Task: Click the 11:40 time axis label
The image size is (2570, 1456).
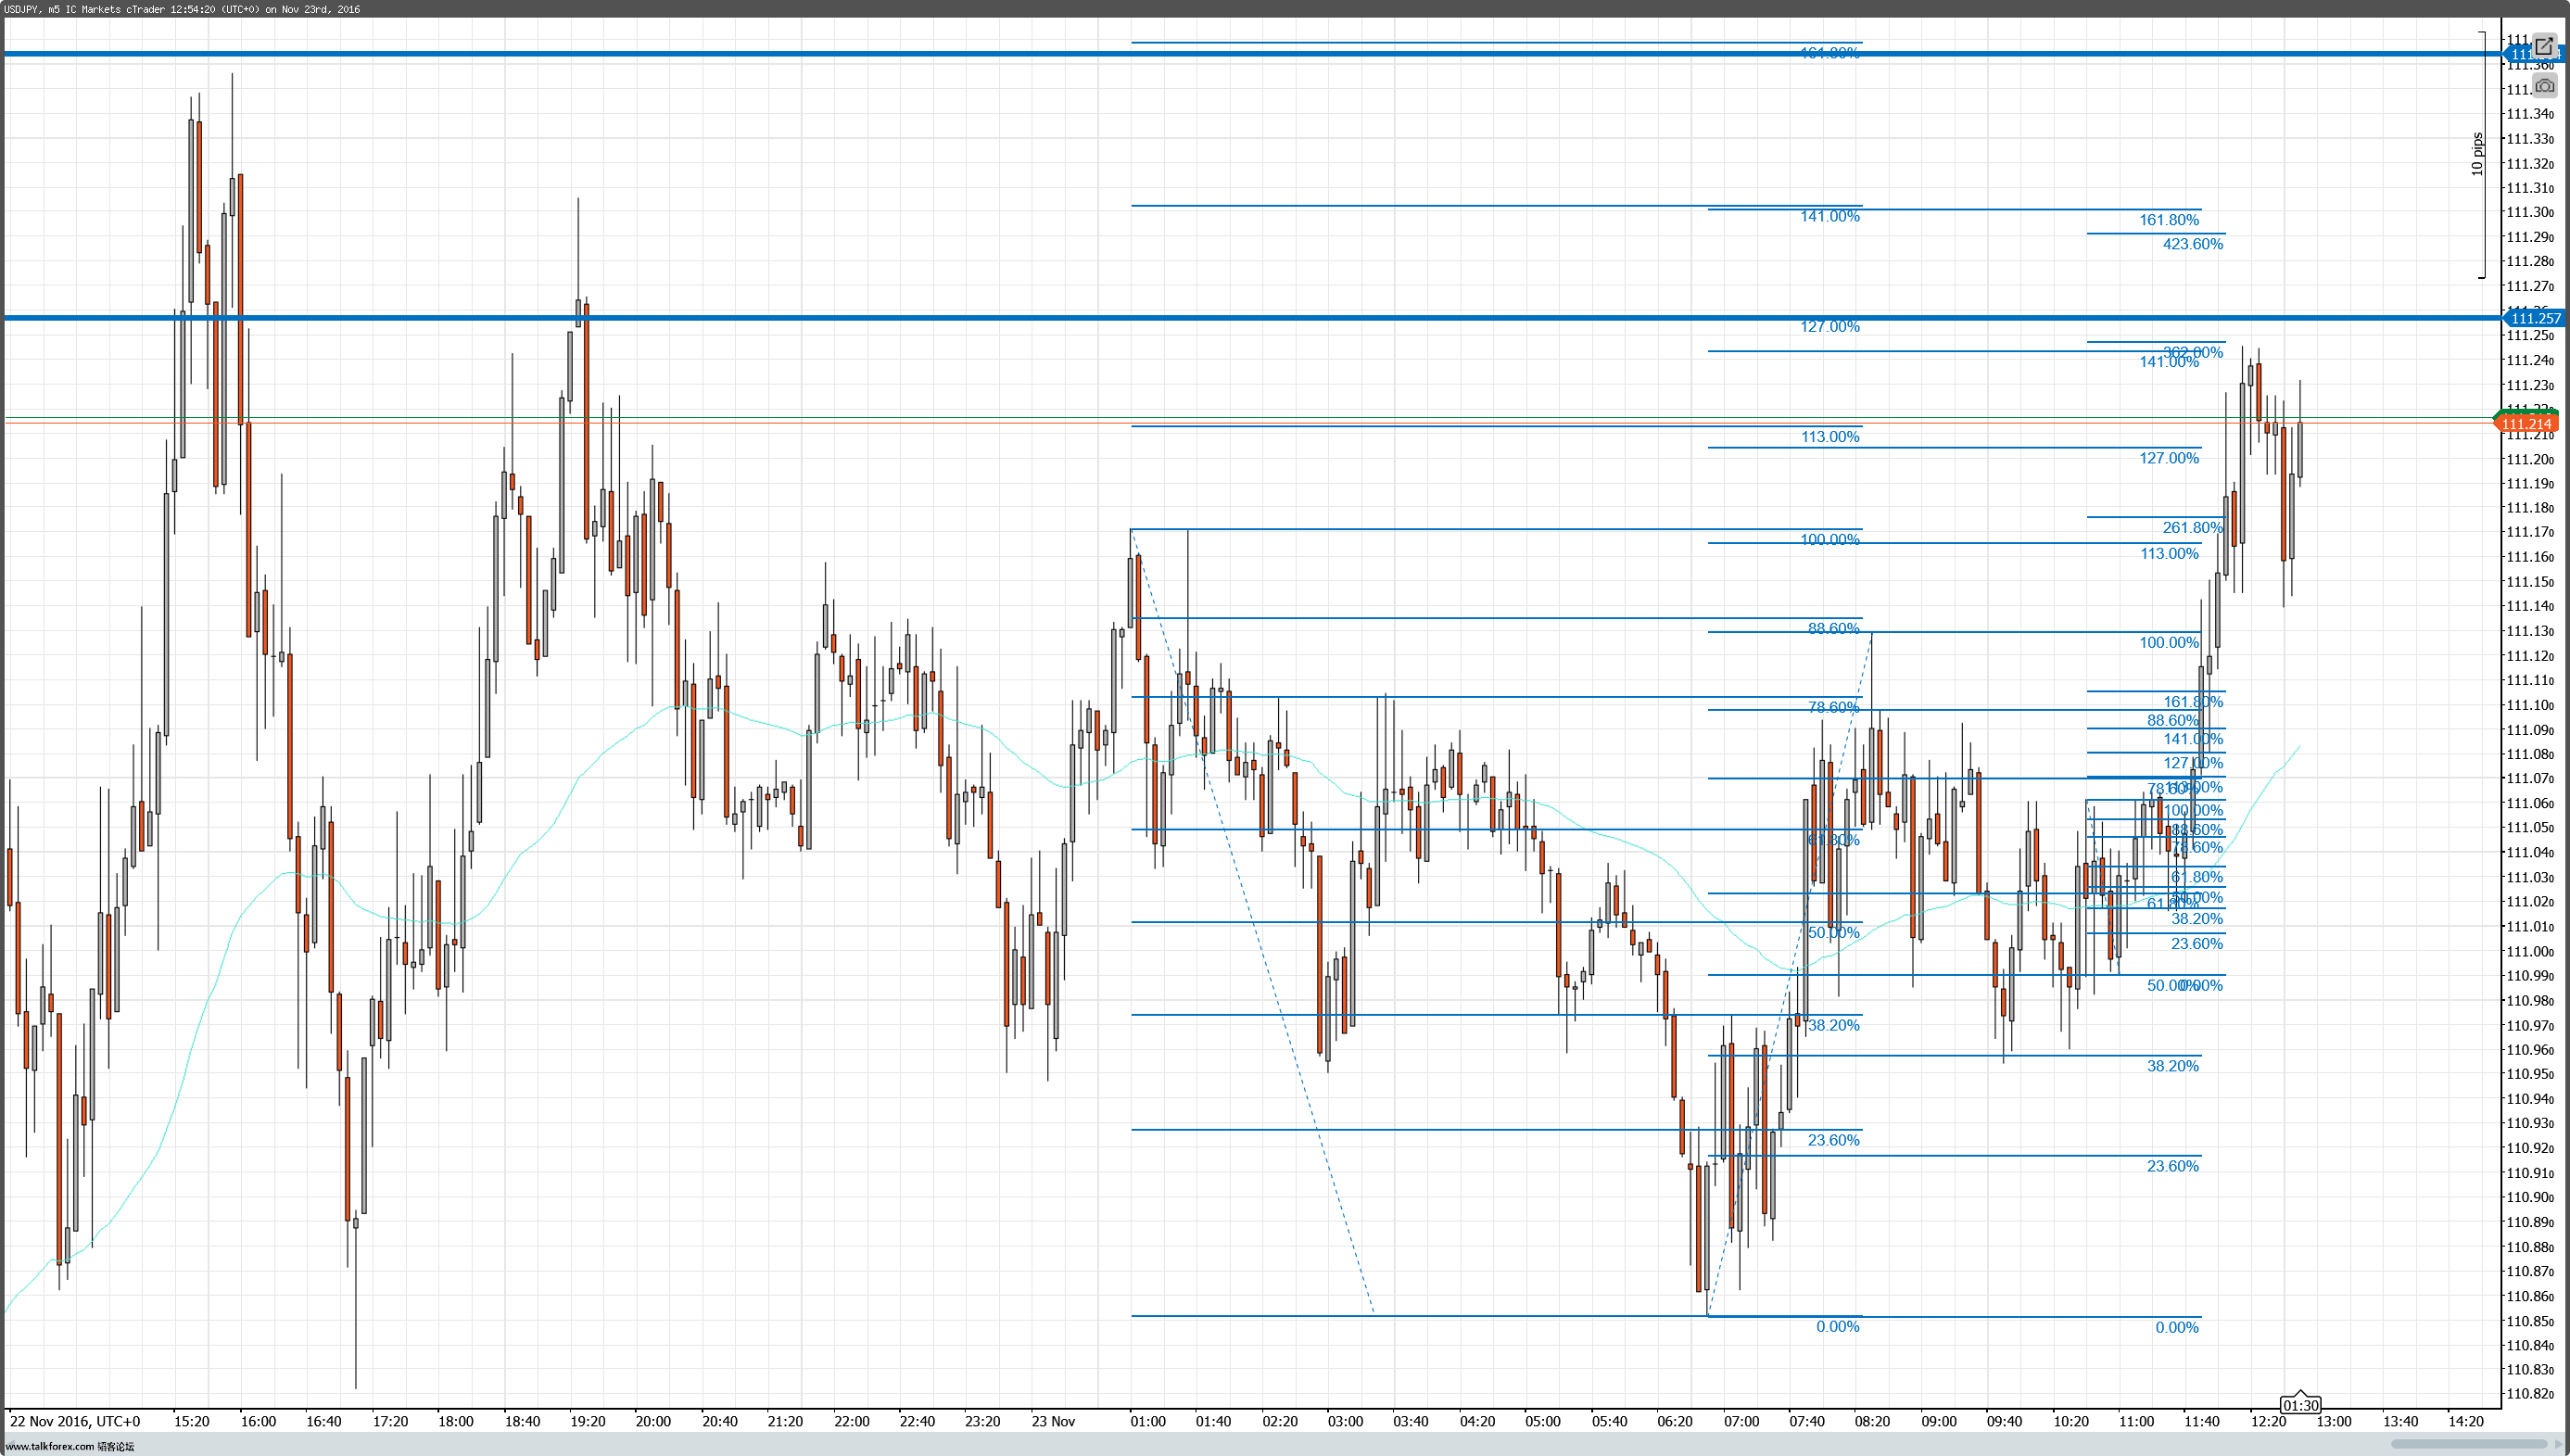Action: pos(2202,1421)
